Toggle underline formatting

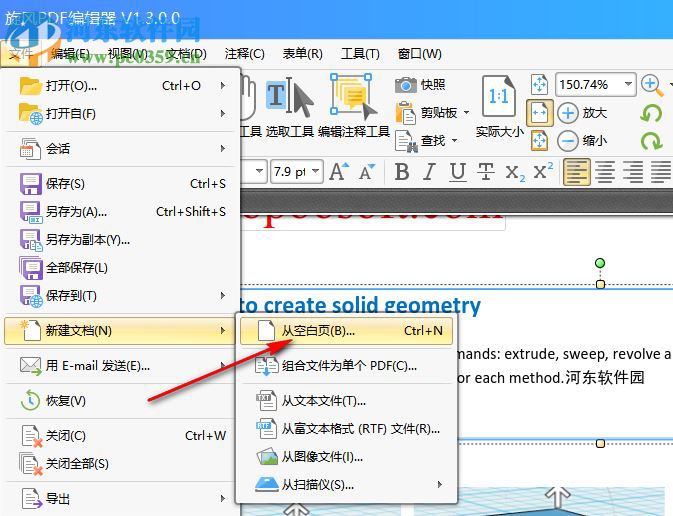(458, 172)
